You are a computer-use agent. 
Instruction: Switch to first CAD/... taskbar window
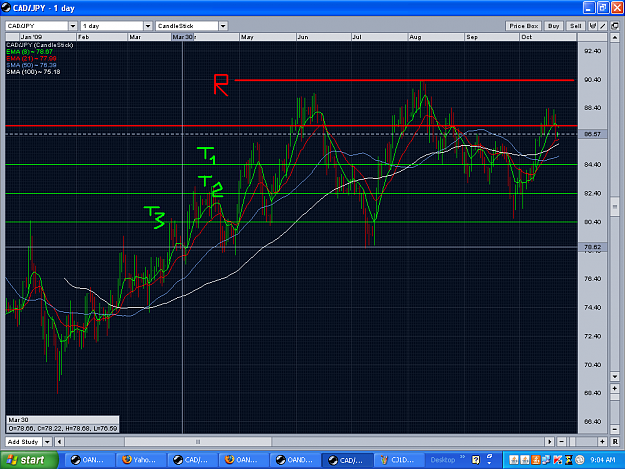(x=192, y=460)
